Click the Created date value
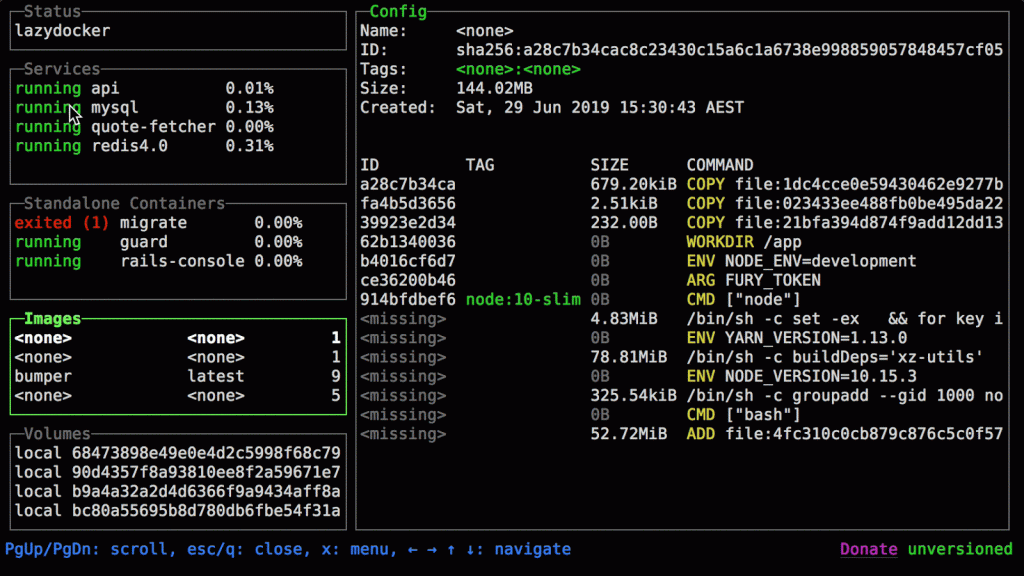The image size is (1024, 576). 600,107
